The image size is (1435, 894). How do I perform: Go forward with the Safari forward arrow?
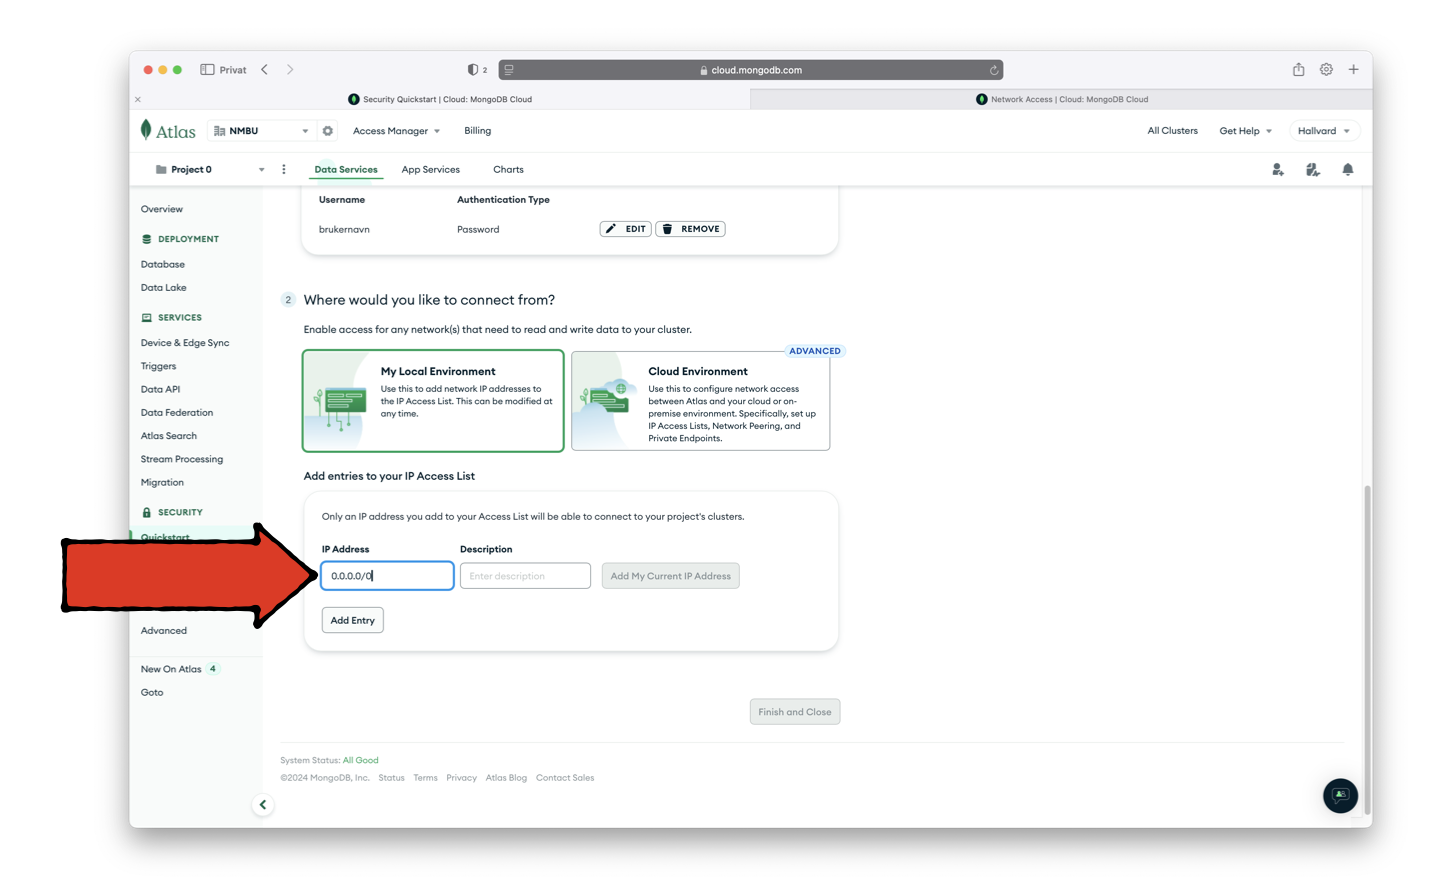[x=290, y=70]
